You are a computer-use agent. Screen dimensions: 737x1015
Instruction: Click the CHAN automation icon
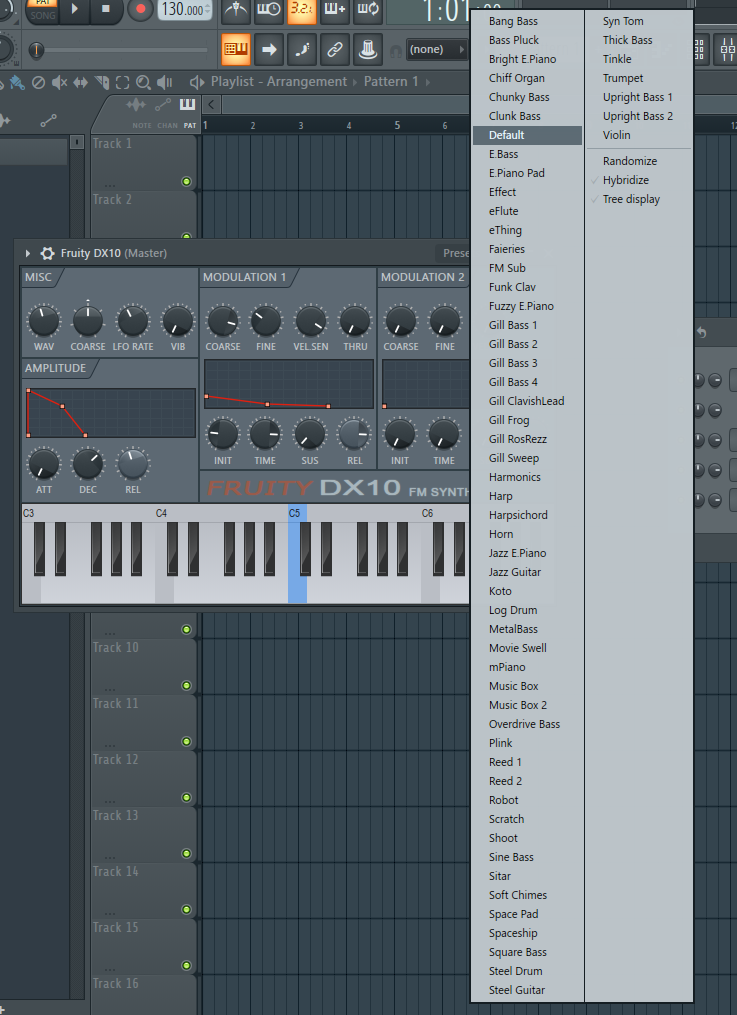click(x=163, y=105)
